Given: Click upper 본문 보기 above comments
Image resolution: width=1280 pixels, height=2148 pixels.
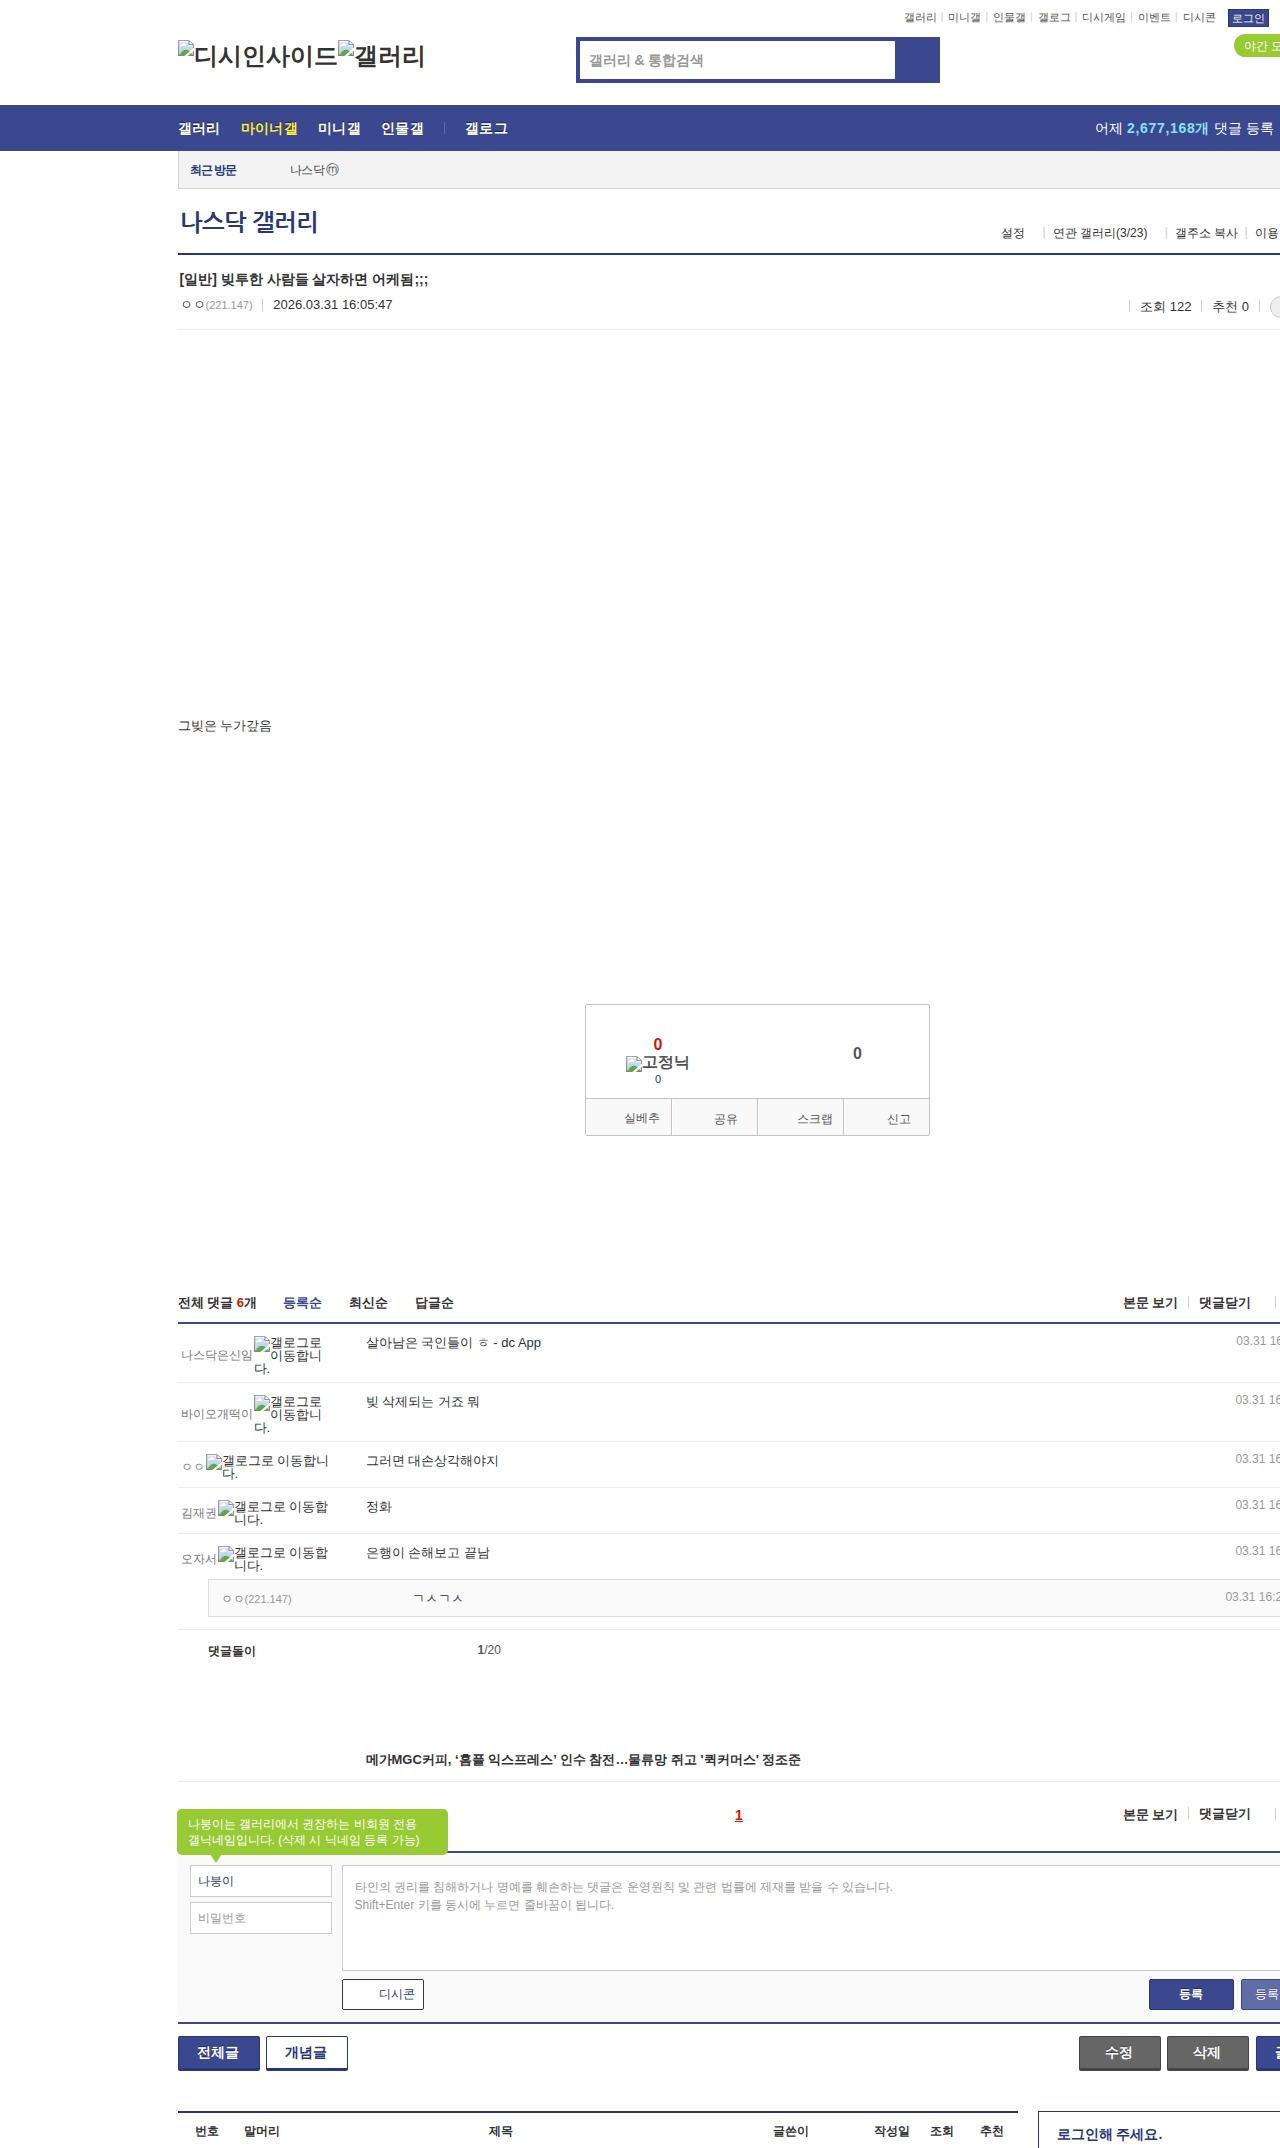Looking at the screenshot, I should pyautogui.click(x=1150, y=1303).
